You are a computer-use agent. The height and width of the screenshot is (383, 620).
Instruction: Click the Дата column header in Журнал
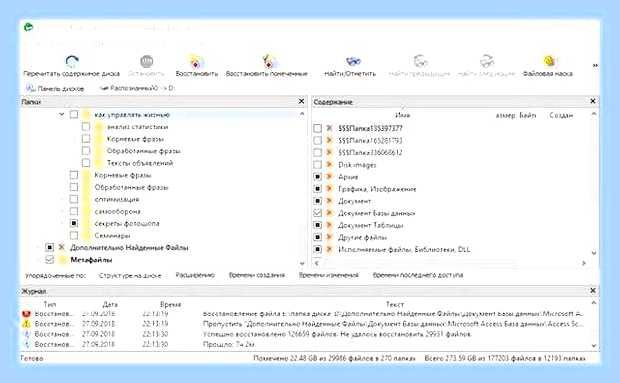[x=110, y=304]
